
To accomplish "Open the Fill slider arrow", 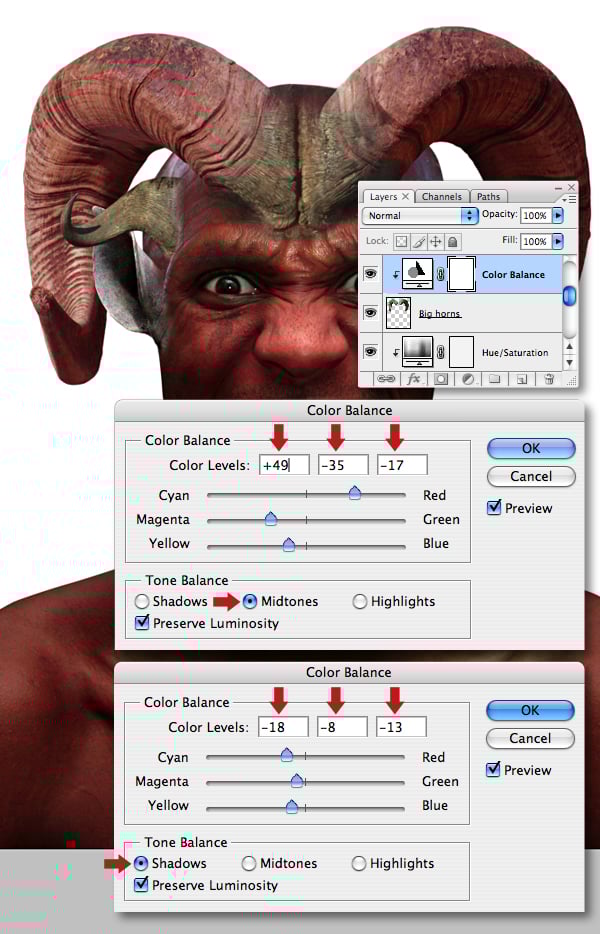I will pyautogui.click(x=558, y=241).
